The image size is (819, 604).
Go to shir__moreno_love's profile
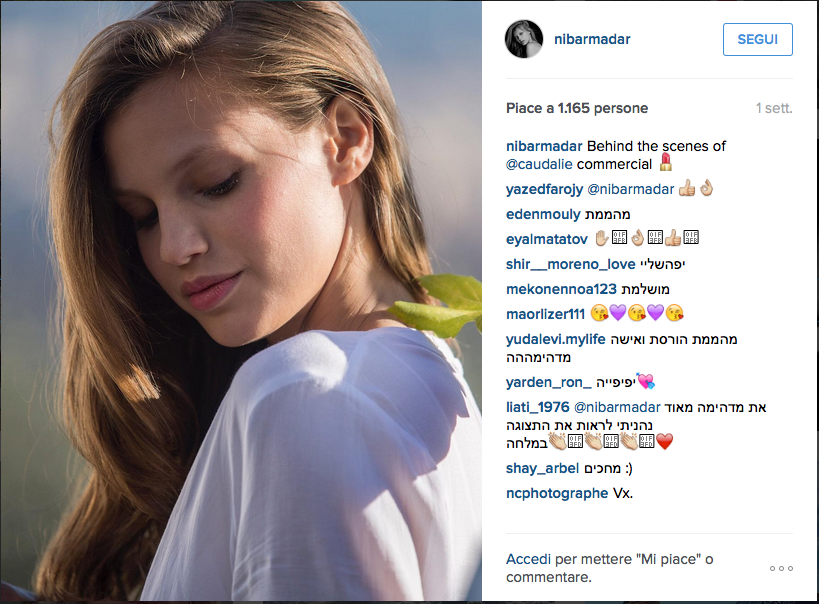tap(571, 264)
